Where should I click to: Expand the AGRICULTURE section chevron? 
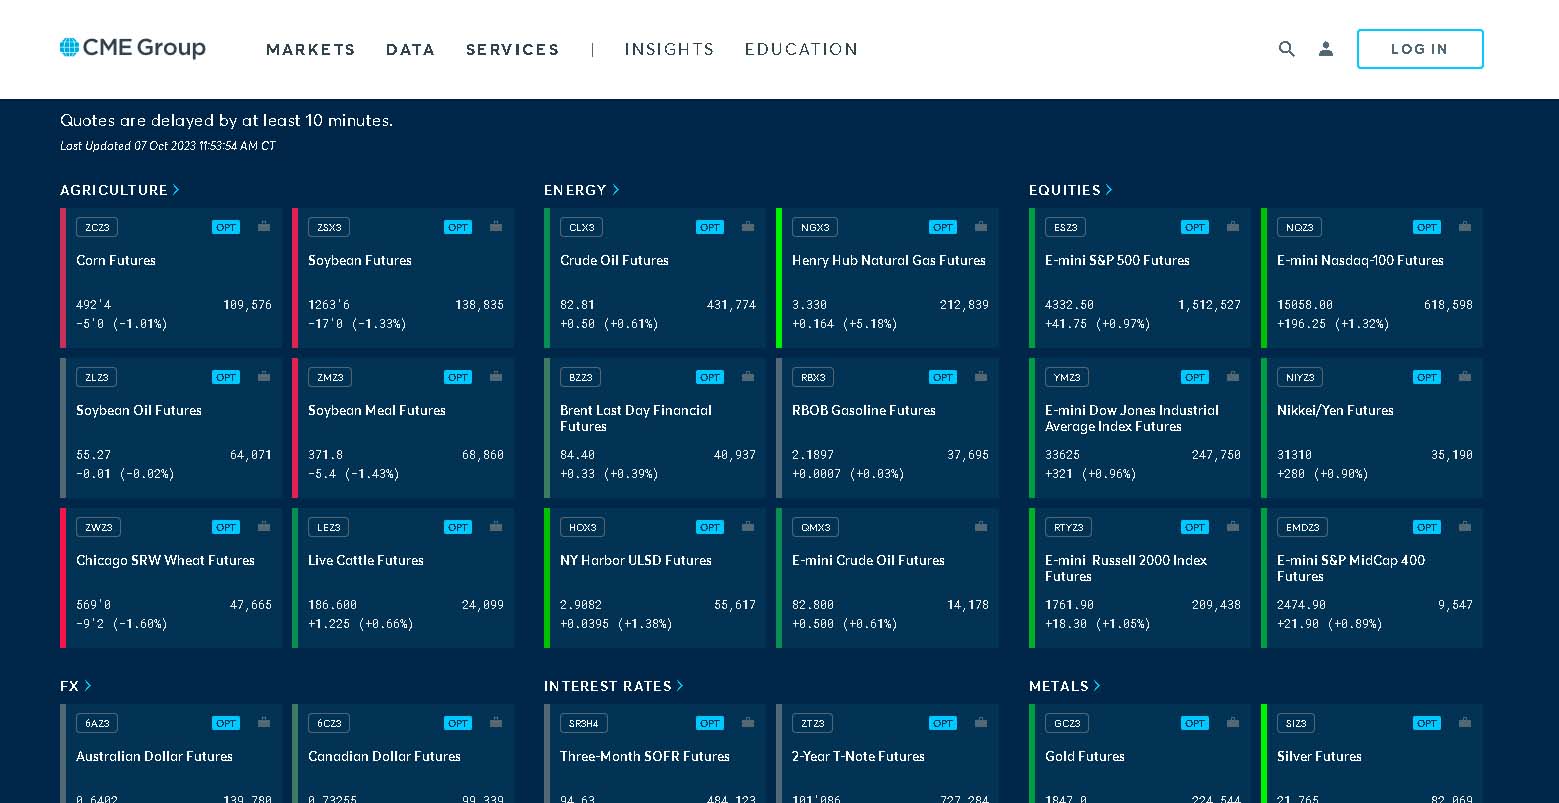(x=176, y=190)
